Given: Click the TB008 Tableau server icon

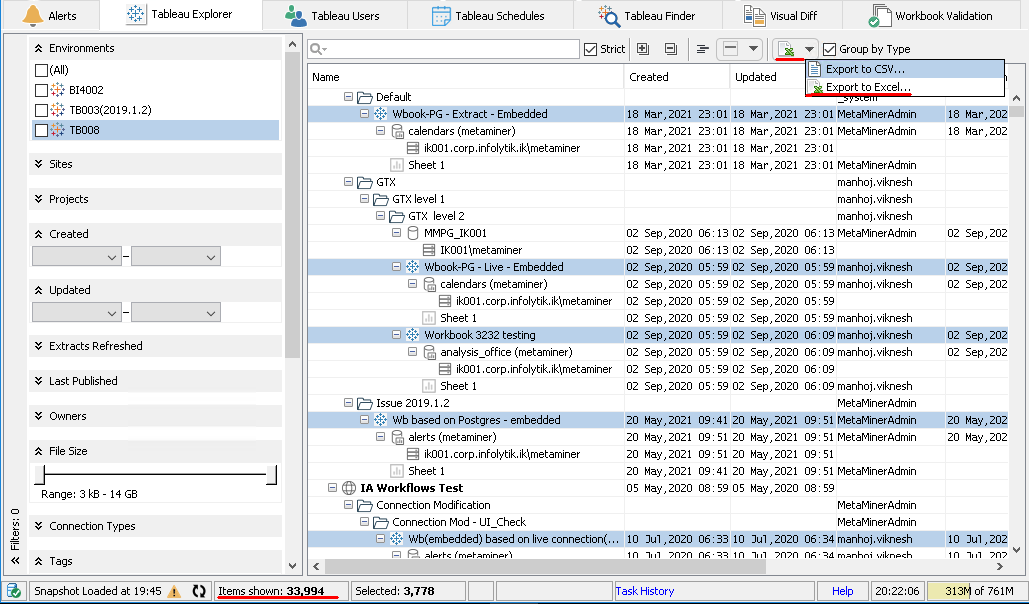Looking at the screenshot, I should coord(58,130).
